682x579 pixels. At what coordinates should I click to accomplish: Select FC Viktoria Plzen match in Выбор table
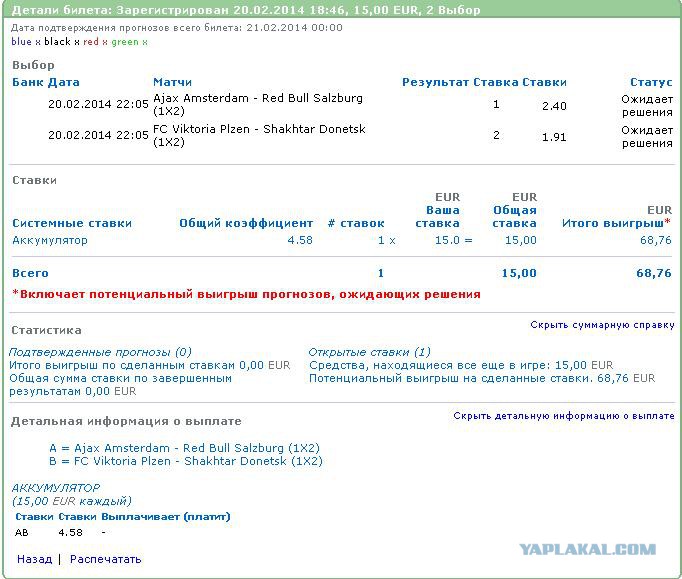259,130
